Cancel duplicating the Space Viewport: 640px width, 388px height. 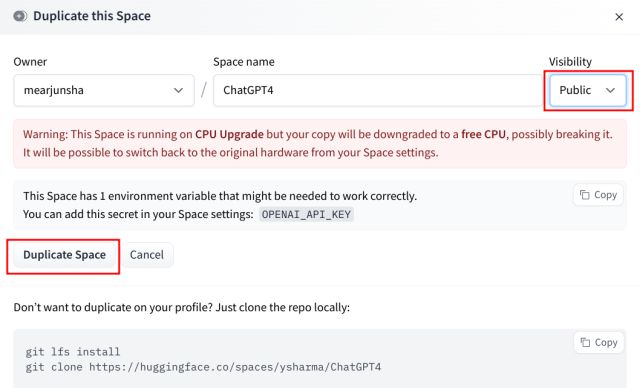(x=147, y=255)
